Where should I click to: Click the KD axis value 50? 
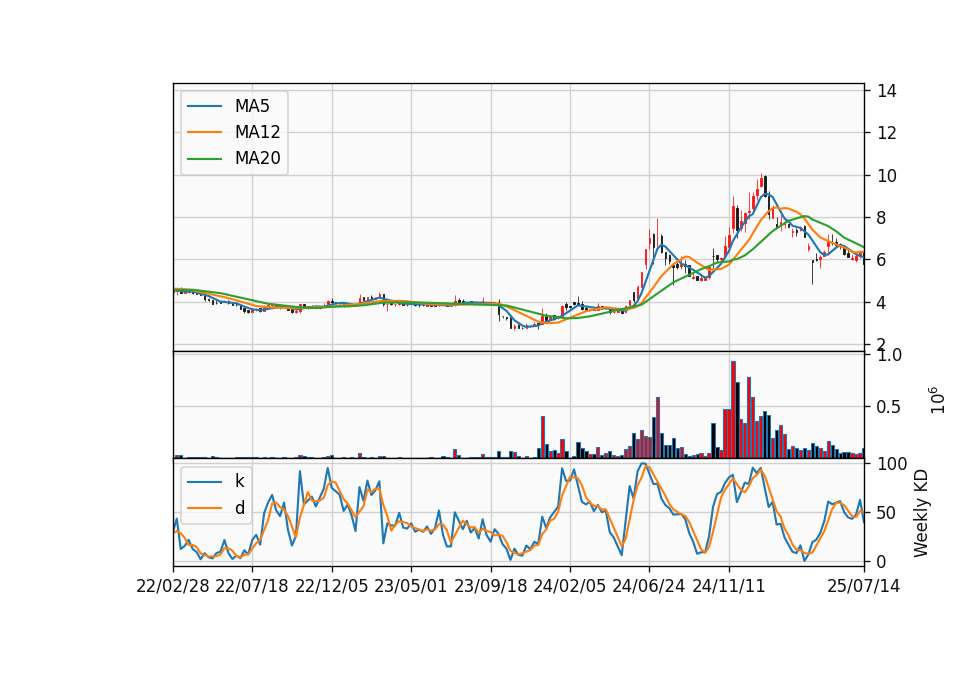(x=887, y=512)
